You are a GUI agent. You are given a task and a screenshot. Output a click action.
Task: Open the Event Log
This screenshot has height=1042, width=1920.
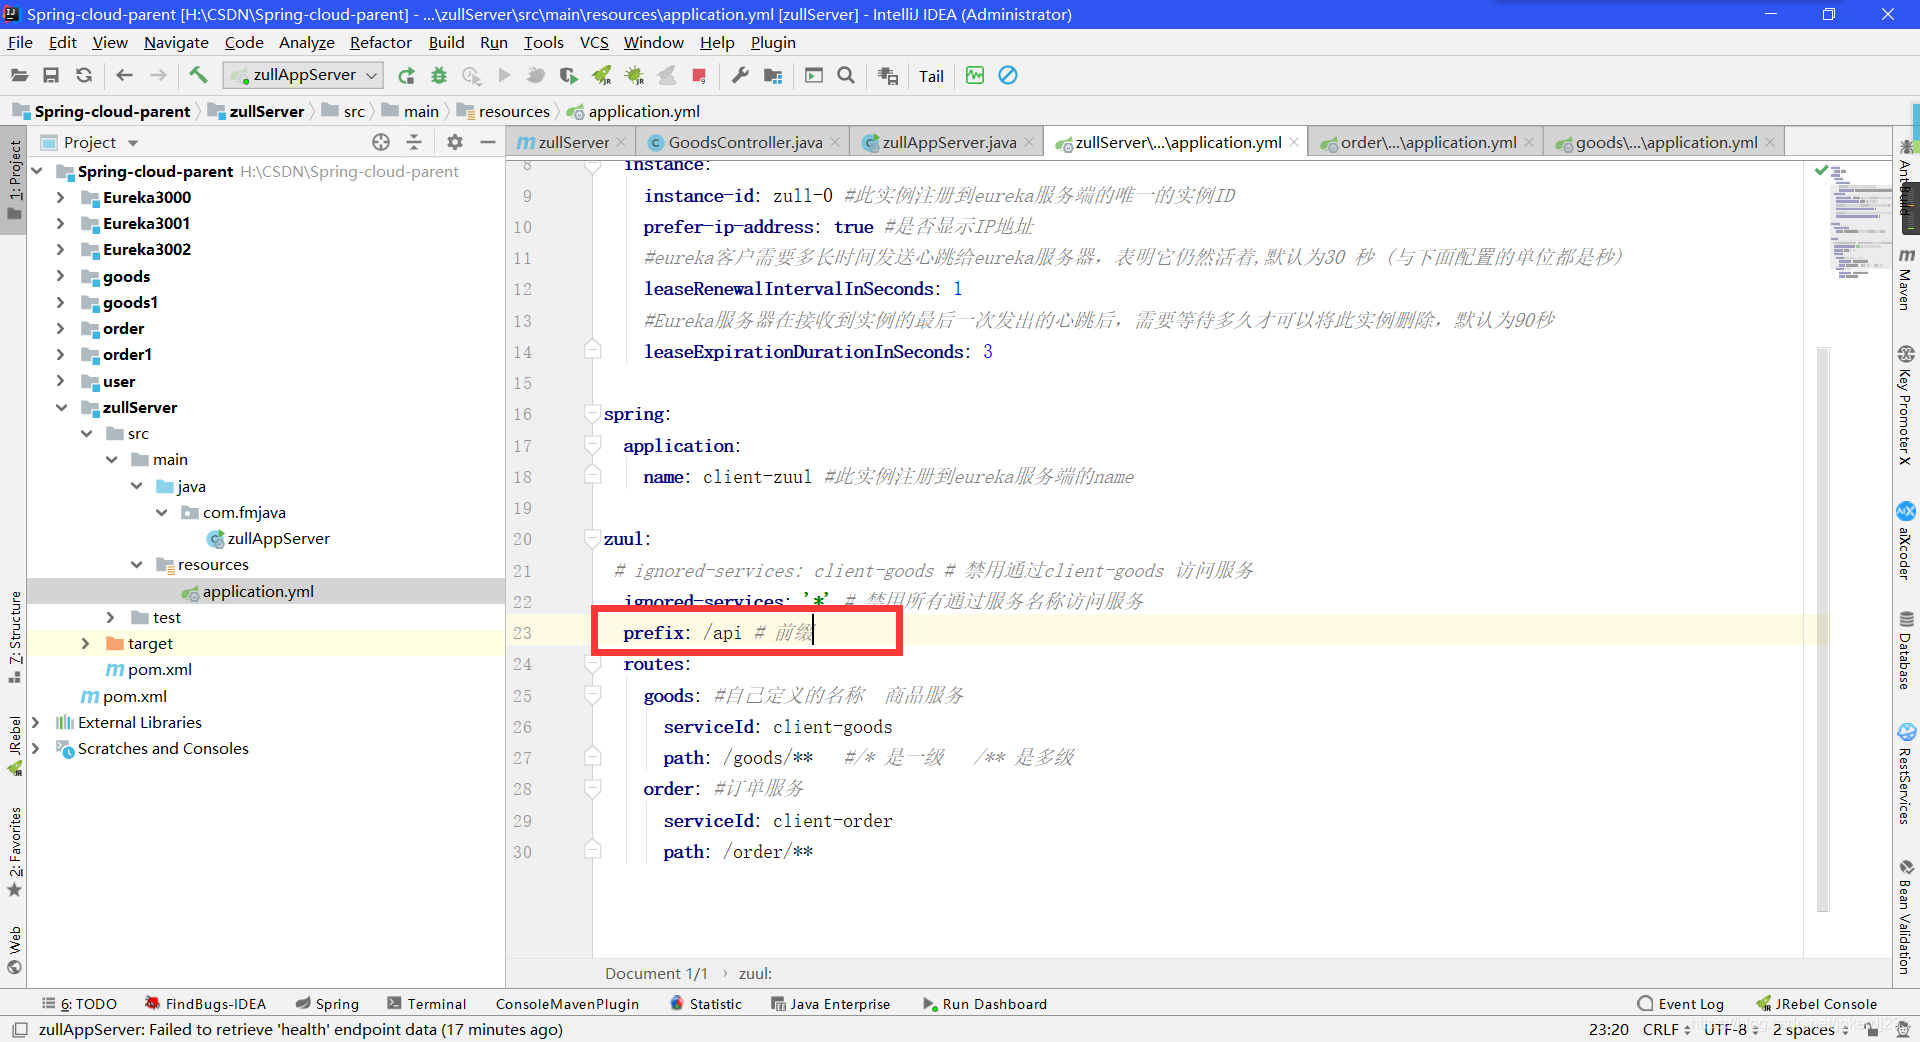(x=1681, y=1004)
